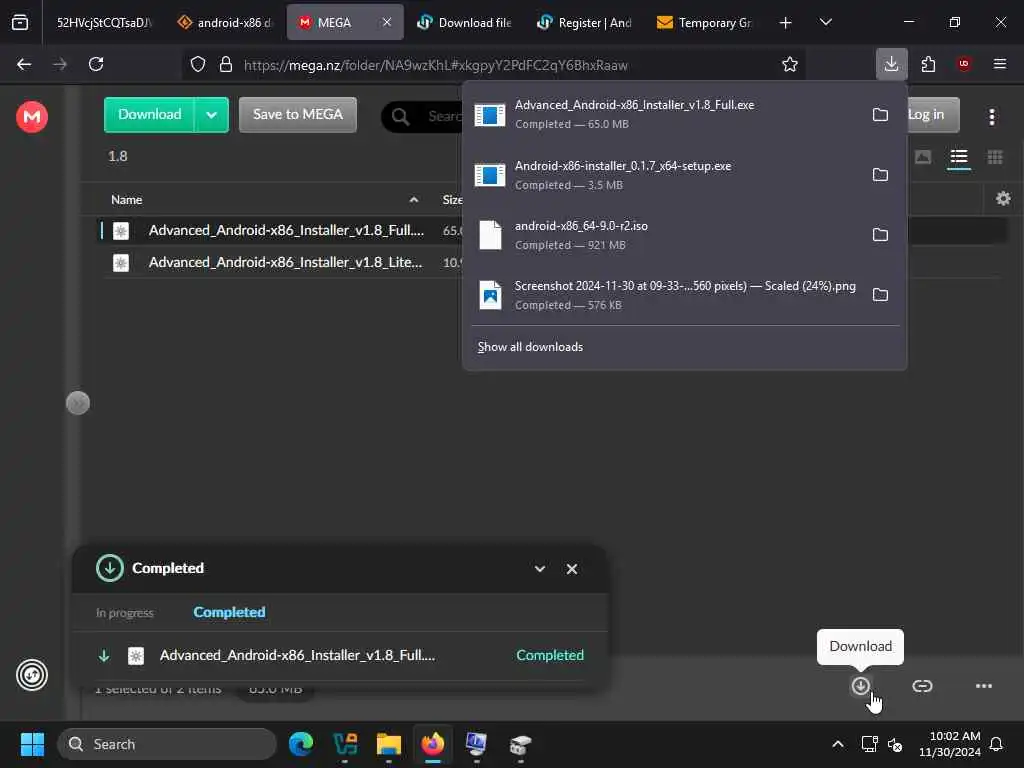Close the Completed transfers panel
The height and width of the screenshot is (768, 1024).
(x=571, y=569)
